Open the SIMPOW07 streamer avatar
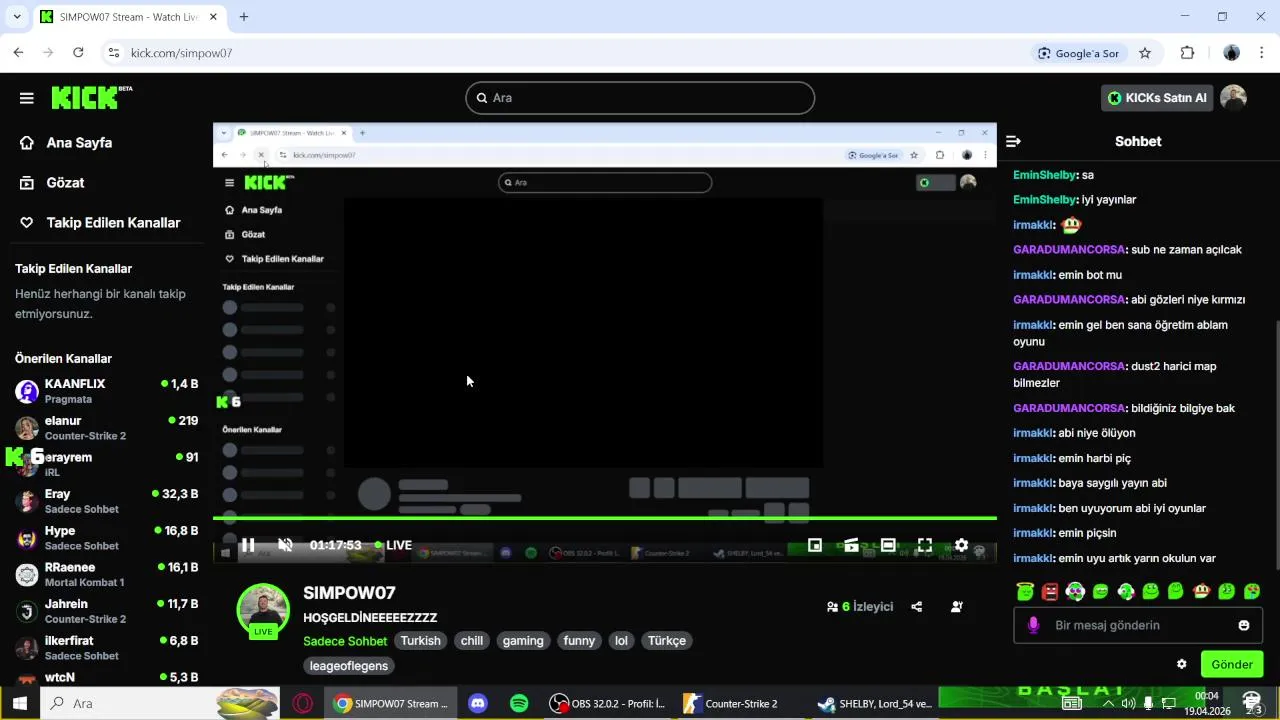Screen dimensions: 1280x720 [x=263, y=610]
